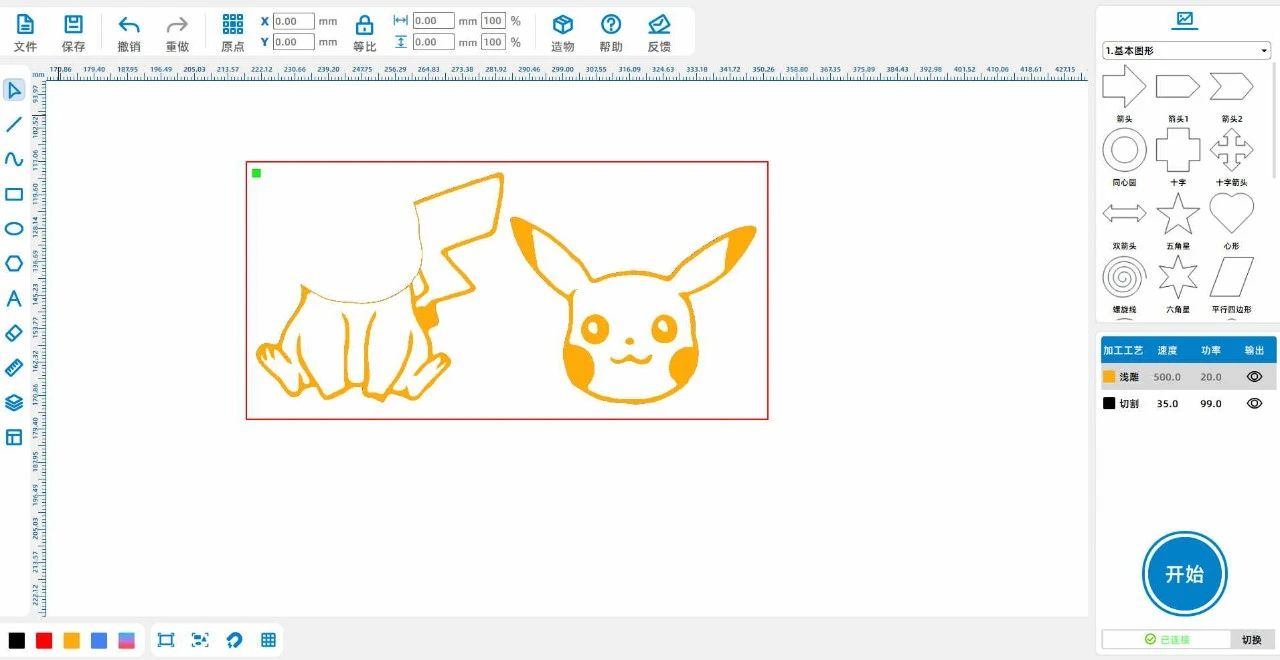
Task: Toggle output visibility for 浅雕 layer
Action: pos(1254,377)
